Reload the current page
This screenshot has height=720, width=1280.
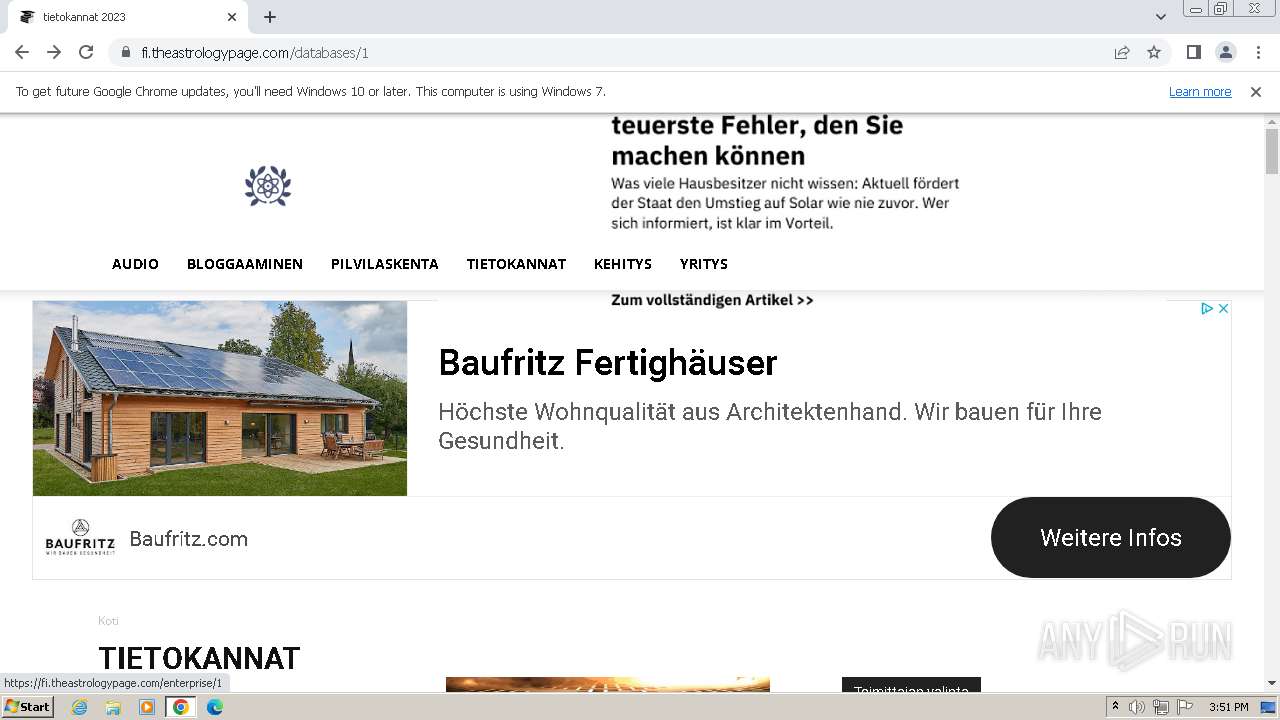[x=86, y=52]
